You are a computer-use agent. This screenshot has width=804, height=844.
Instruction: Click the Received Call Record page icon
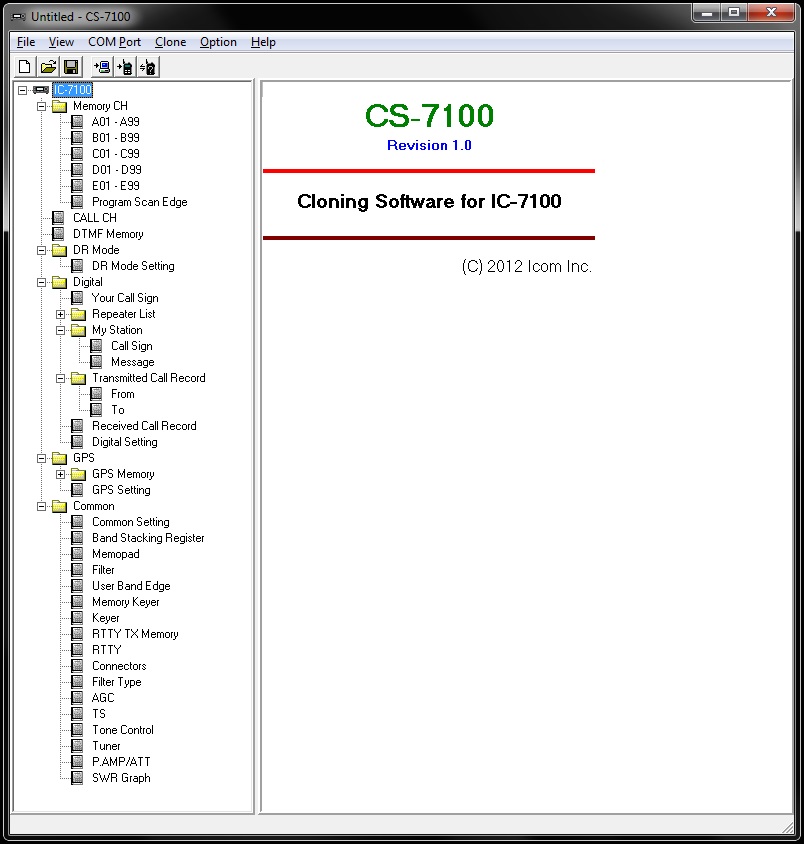tap(77, 426)
